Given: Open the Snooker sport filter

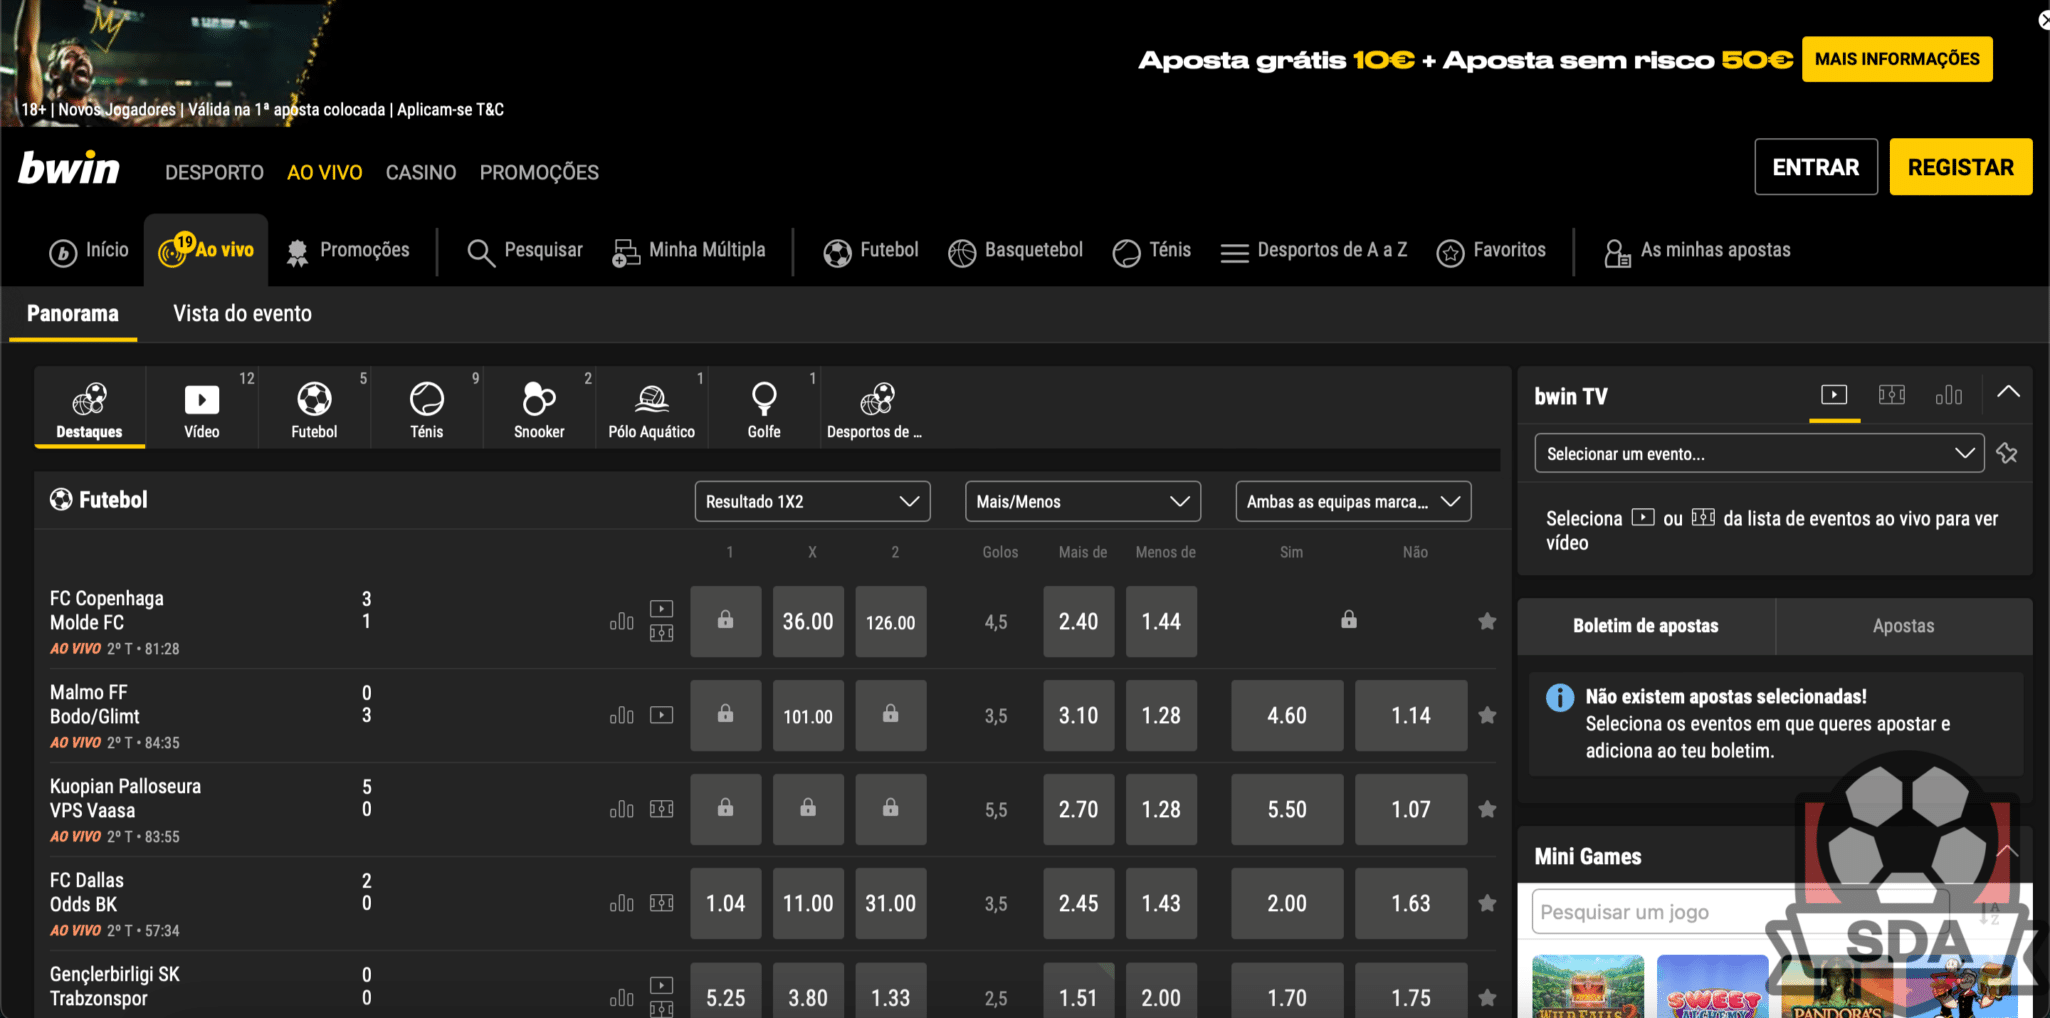Looking at the screenshot, I should click(539, 410).
